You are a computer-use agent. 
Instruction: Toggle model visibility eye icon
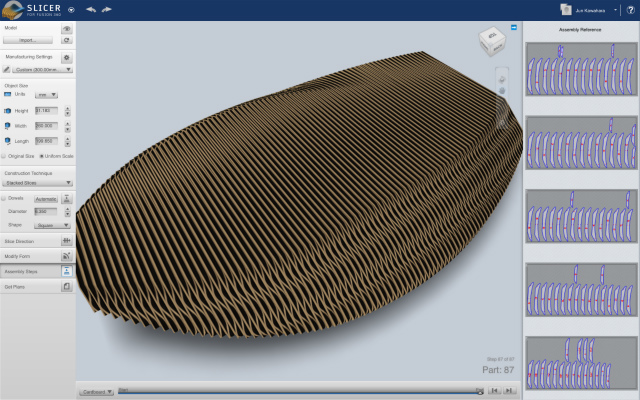67,29
